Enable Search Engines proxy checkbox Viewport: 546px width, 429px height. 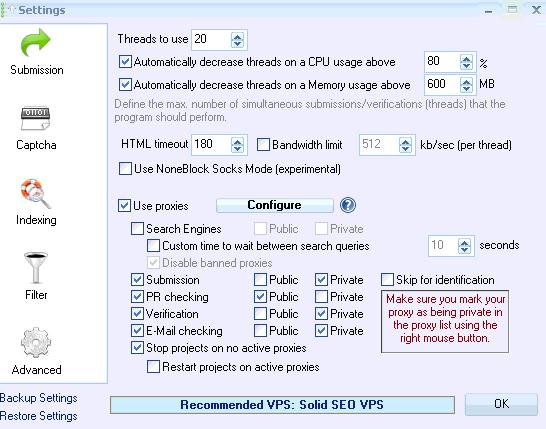click(137, 229)
